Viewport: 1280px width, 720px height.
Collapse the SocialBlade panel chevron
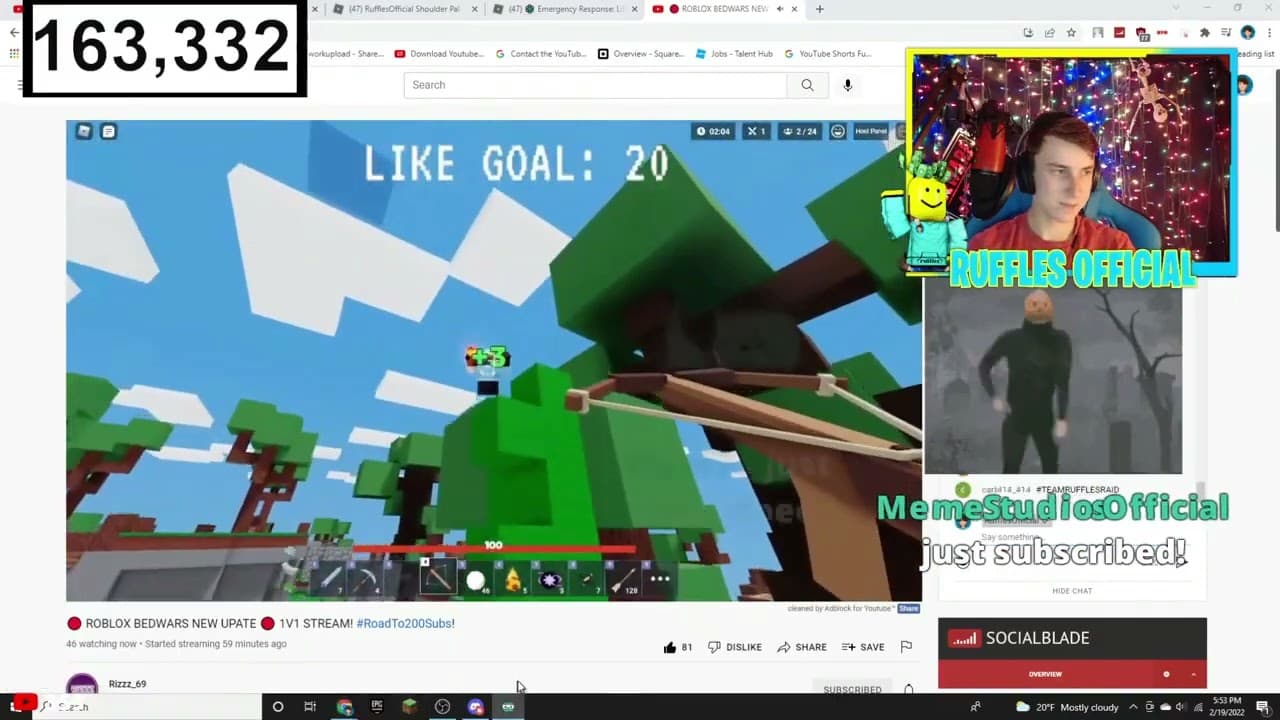[1193, 674]
